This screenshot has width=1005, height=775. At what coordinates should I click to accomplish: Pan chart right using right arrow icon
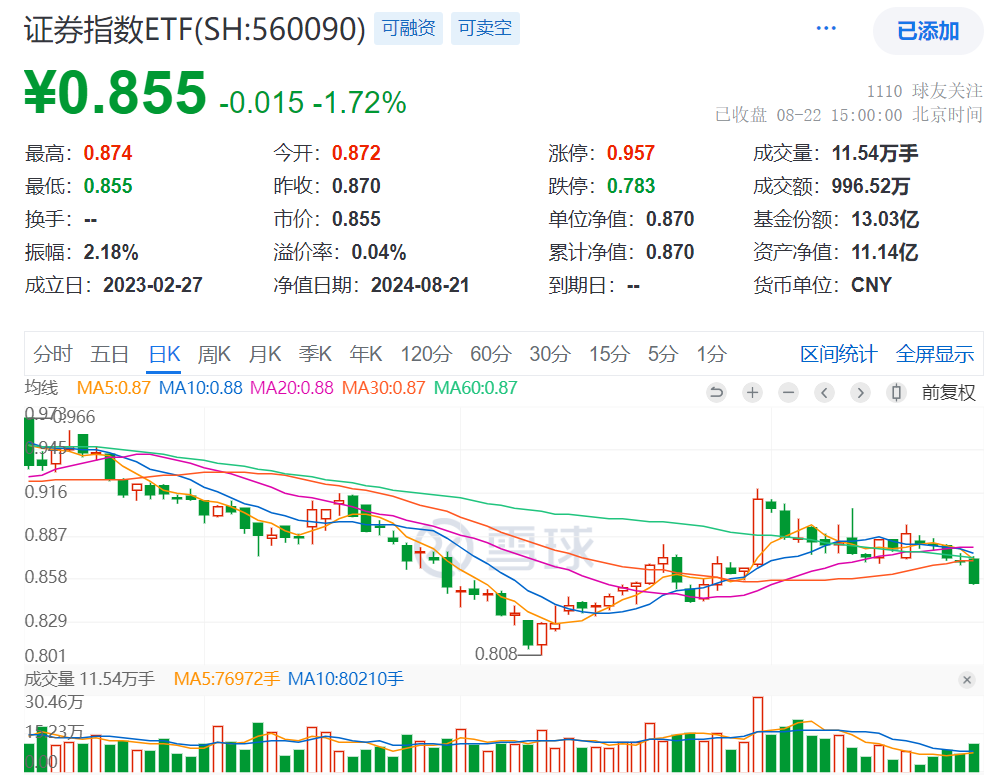click(x=860, y=393)
